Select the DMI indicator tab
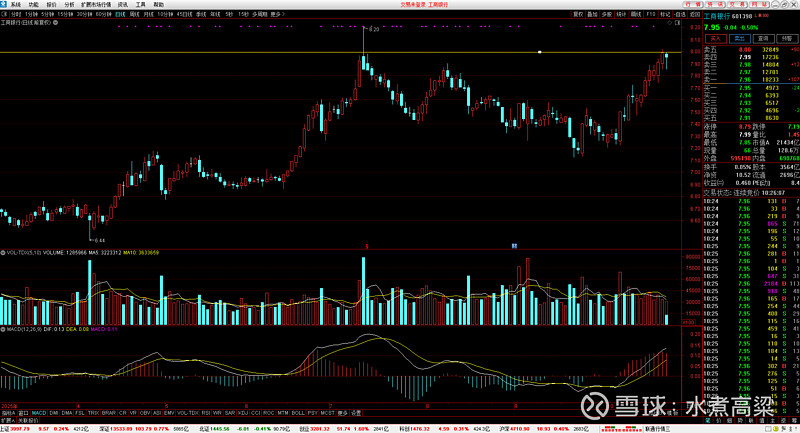The width and height of the screenshot is (800, 433). coord(54,413)
